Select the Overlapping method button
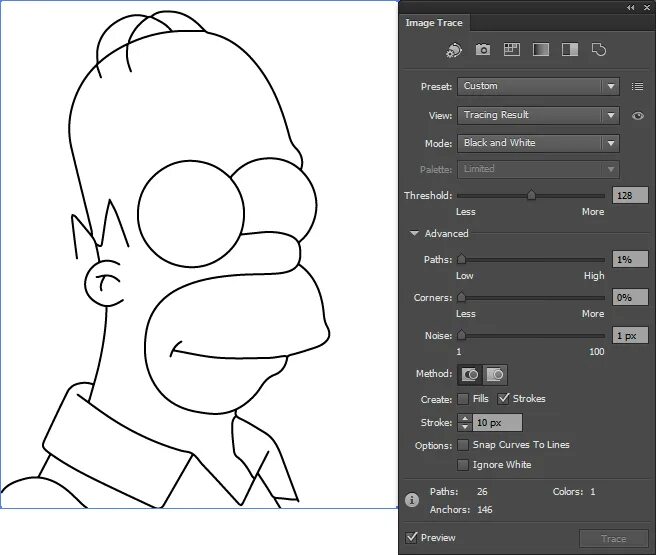656x555 pixels. coord(495,374)
